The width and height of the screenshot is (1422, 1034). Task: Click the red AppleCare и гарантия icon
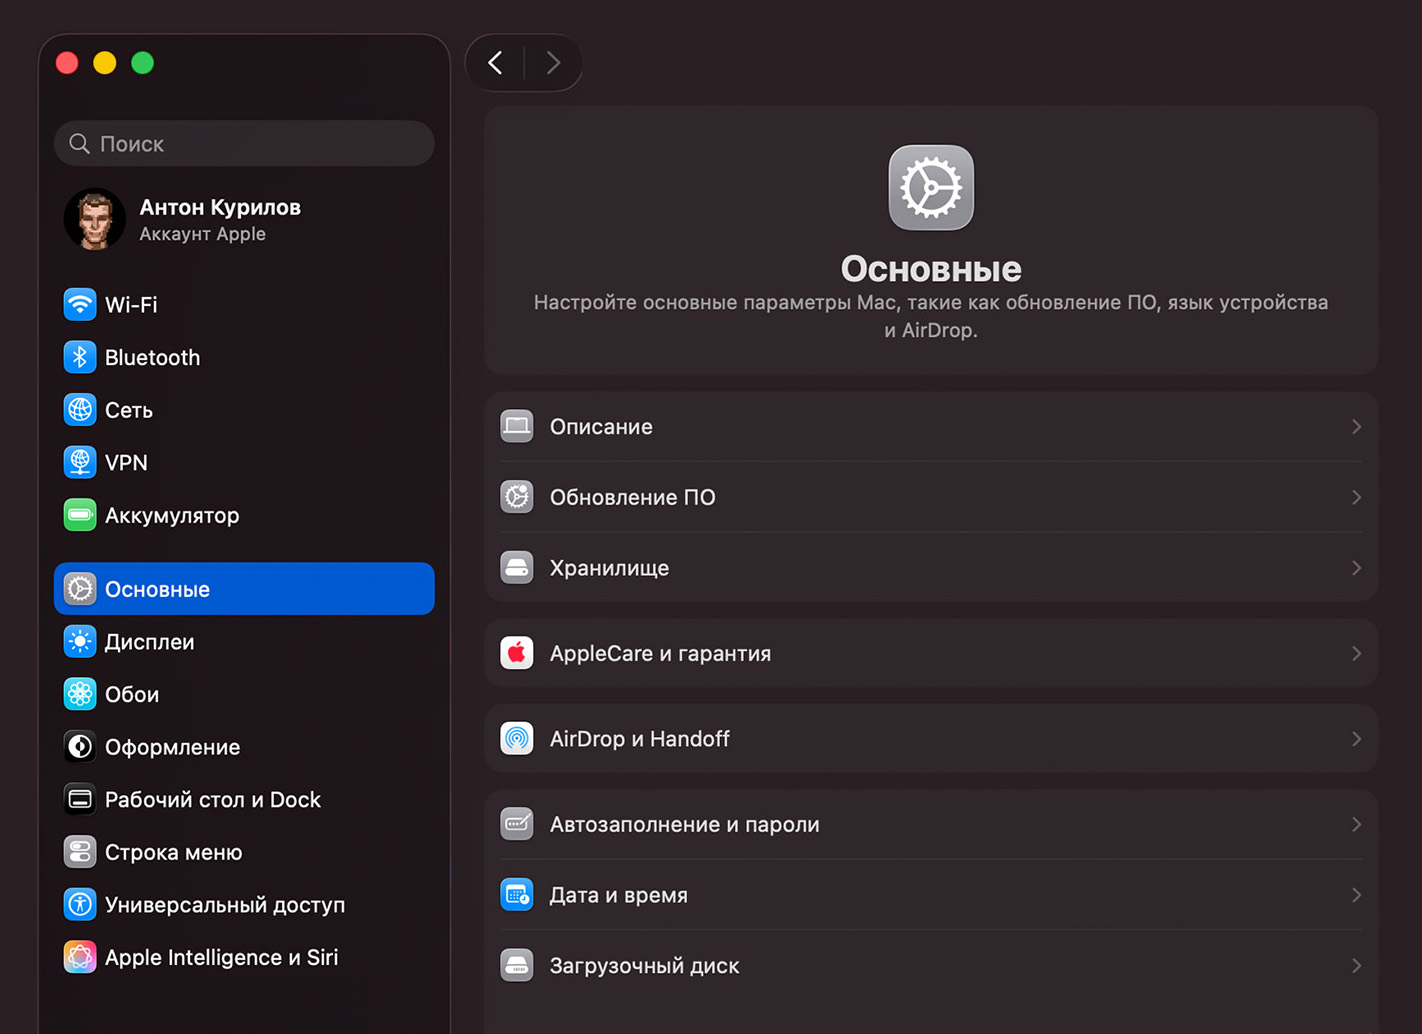tap(517, 653)
